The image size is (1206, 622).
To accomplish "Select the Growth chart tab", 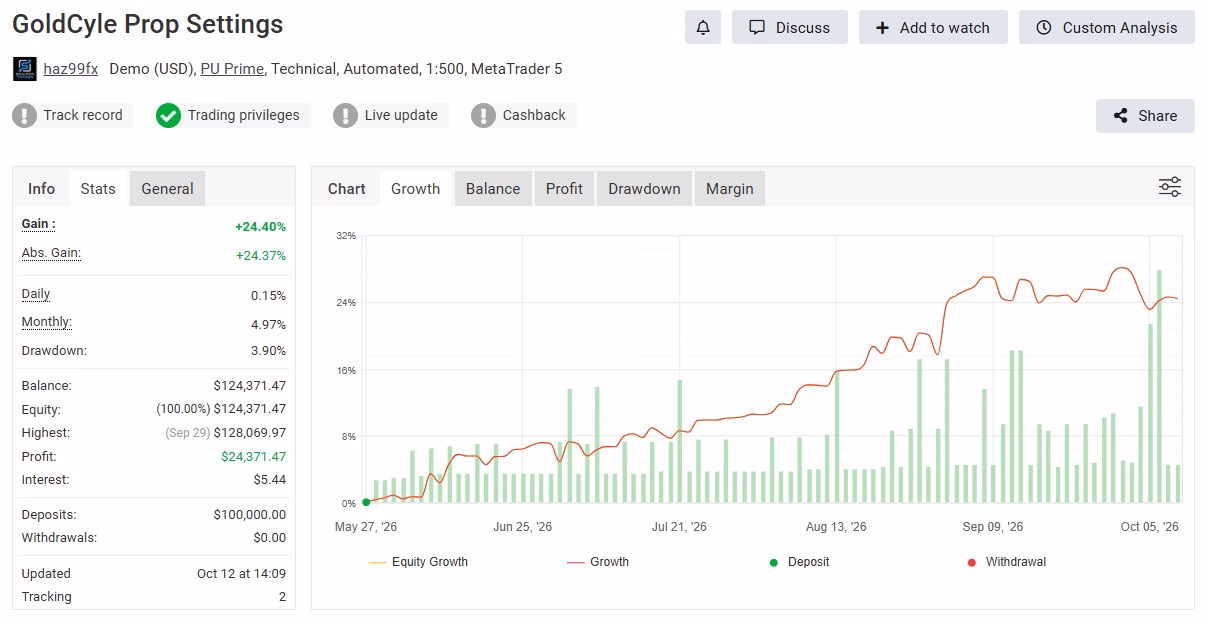I will [x=415, y=189].
